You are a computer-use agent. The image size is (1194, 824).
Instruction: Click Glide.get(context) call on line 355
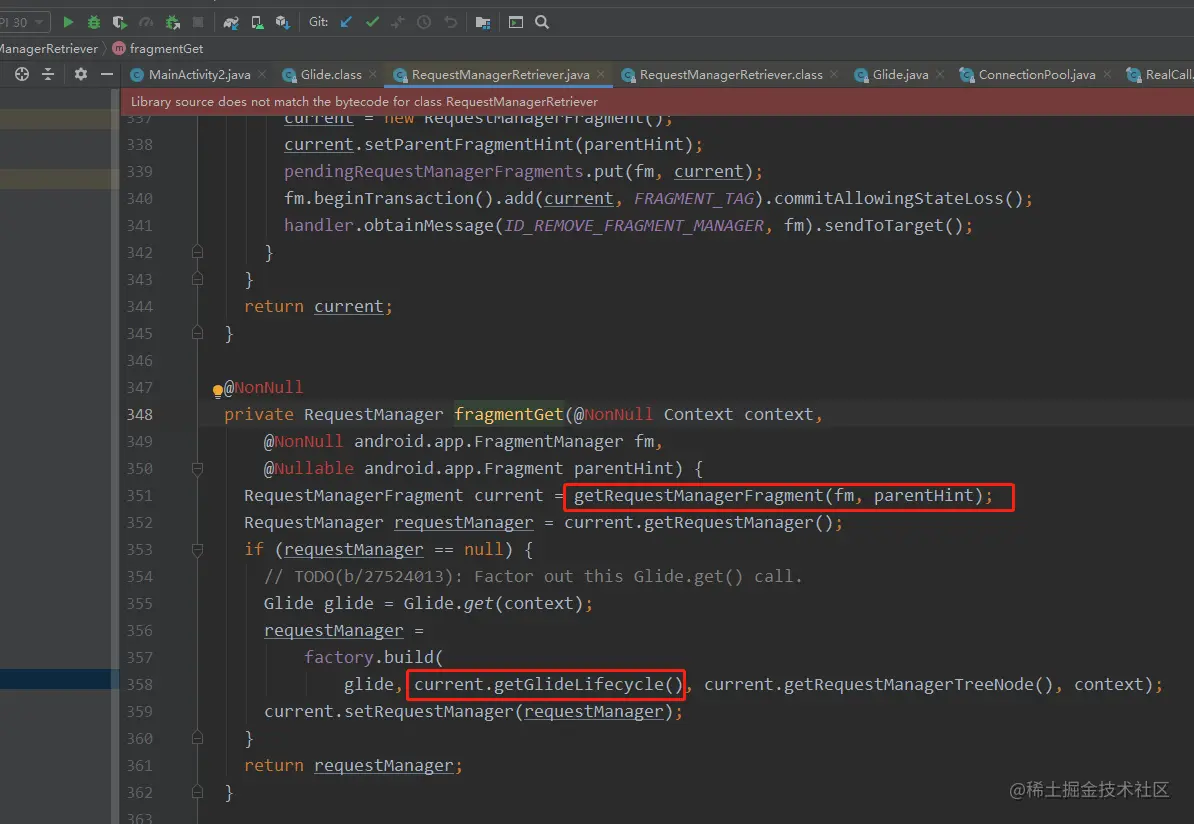(493, 603)
